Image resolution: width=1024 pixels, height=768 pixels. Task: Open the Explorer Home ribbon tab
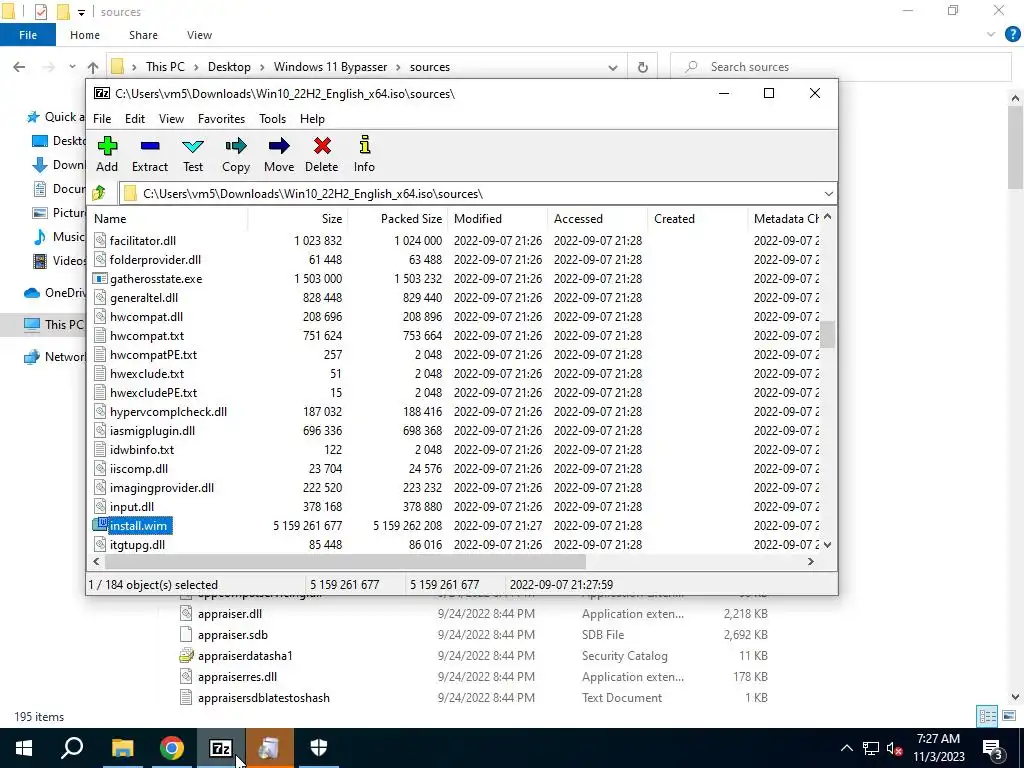click(x=85, y=35)
